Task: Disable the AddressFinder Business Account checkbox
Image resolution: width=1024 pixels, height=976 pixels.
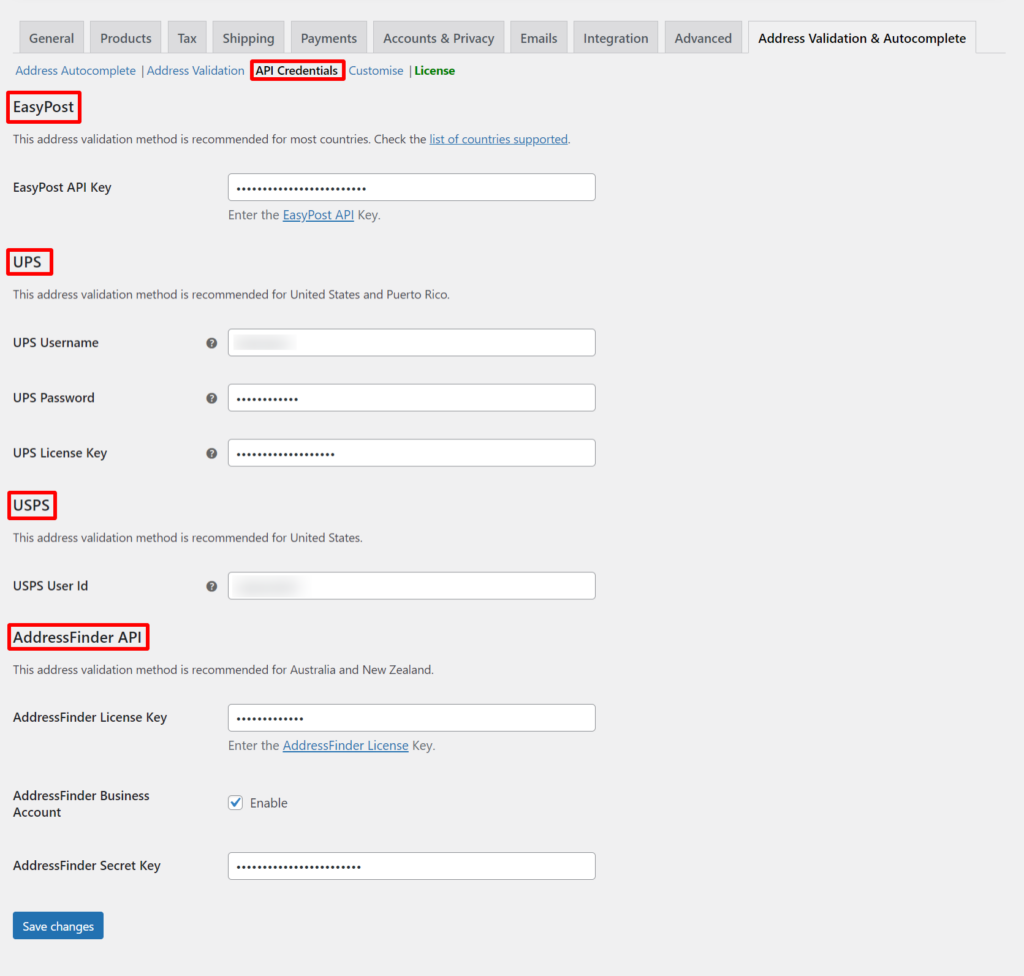Action: point(235,802)
